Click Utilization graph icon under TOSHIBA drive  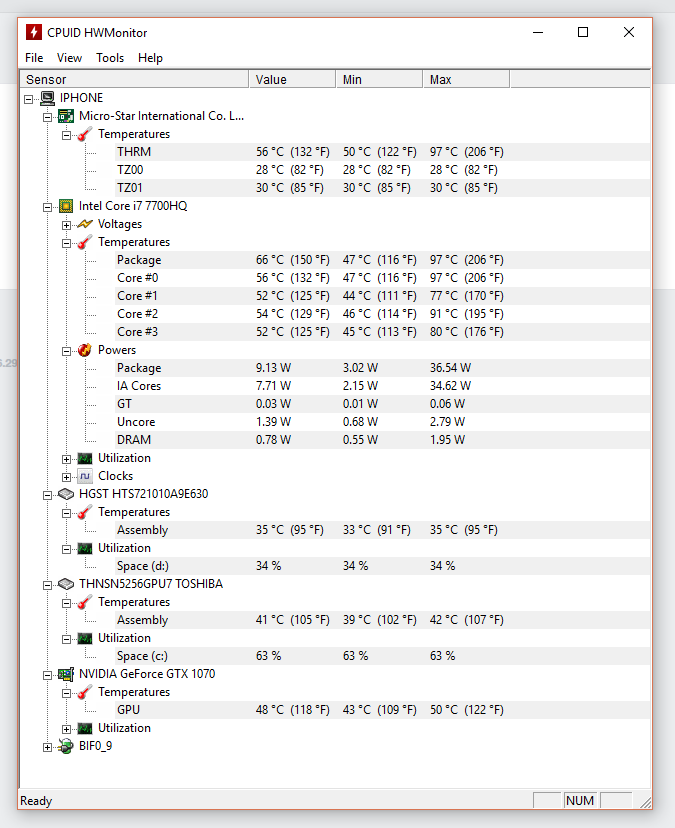tap(85, 638)
